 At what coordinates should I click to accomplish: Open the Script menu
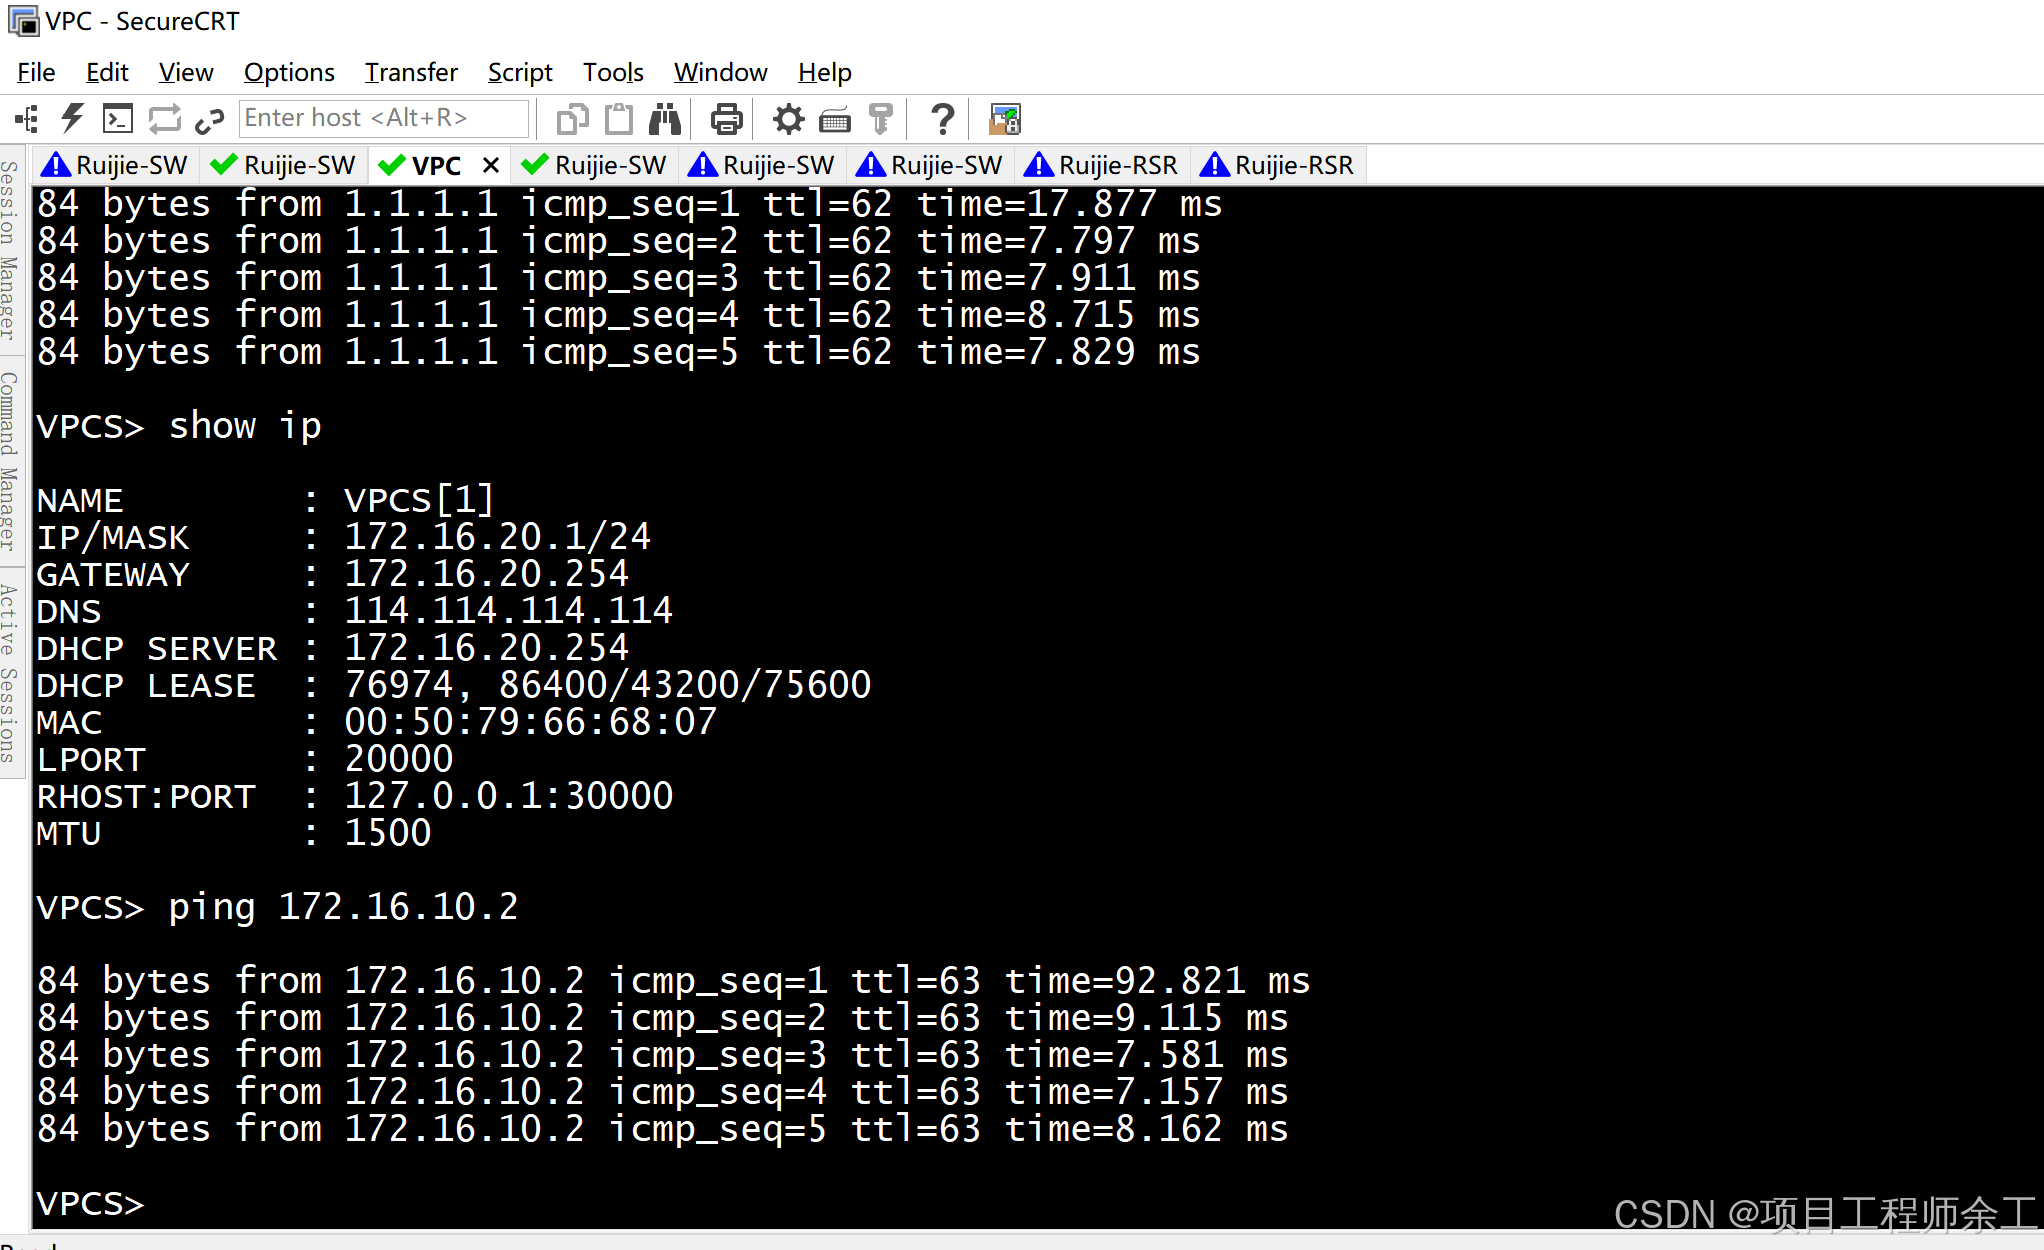(519, 73)
